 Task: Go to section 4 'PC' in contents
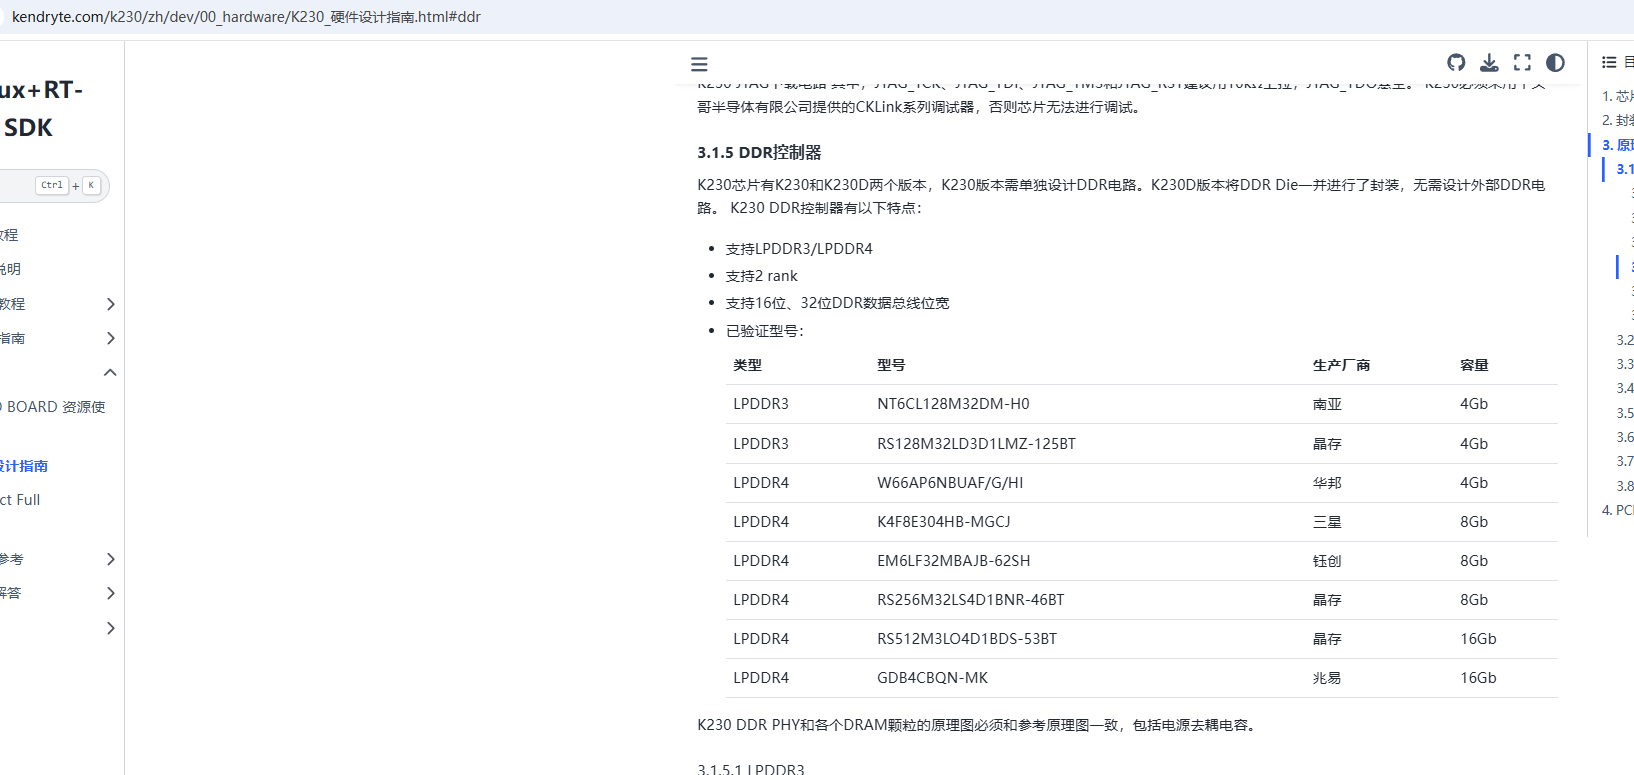point(1618,510)
